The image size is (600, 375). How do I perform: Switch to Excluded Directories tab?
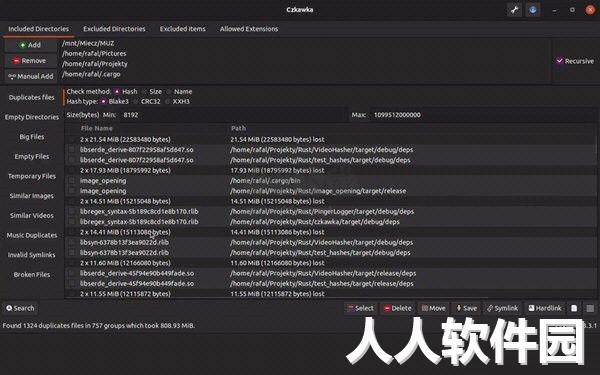tap(114, 29)
